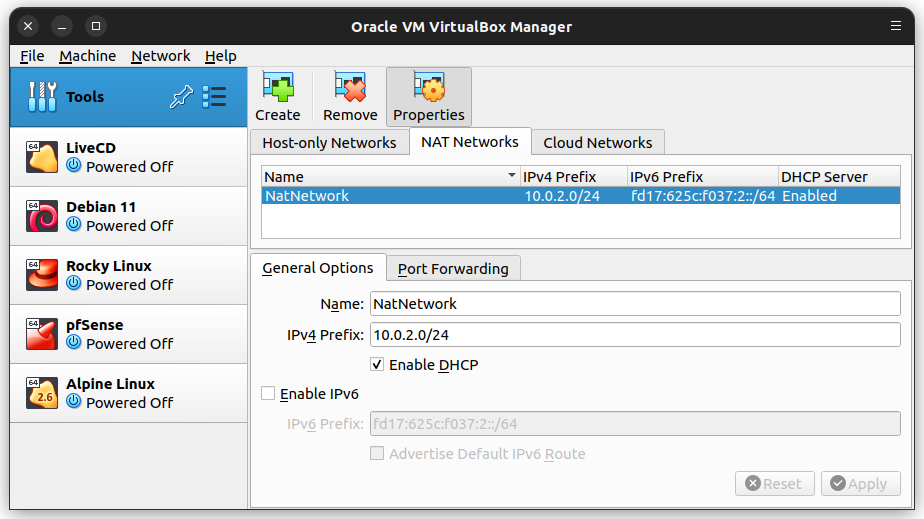Click the LiveCD machine icon
Viewport: 924px width, 519px height.
tap(42, 157)
